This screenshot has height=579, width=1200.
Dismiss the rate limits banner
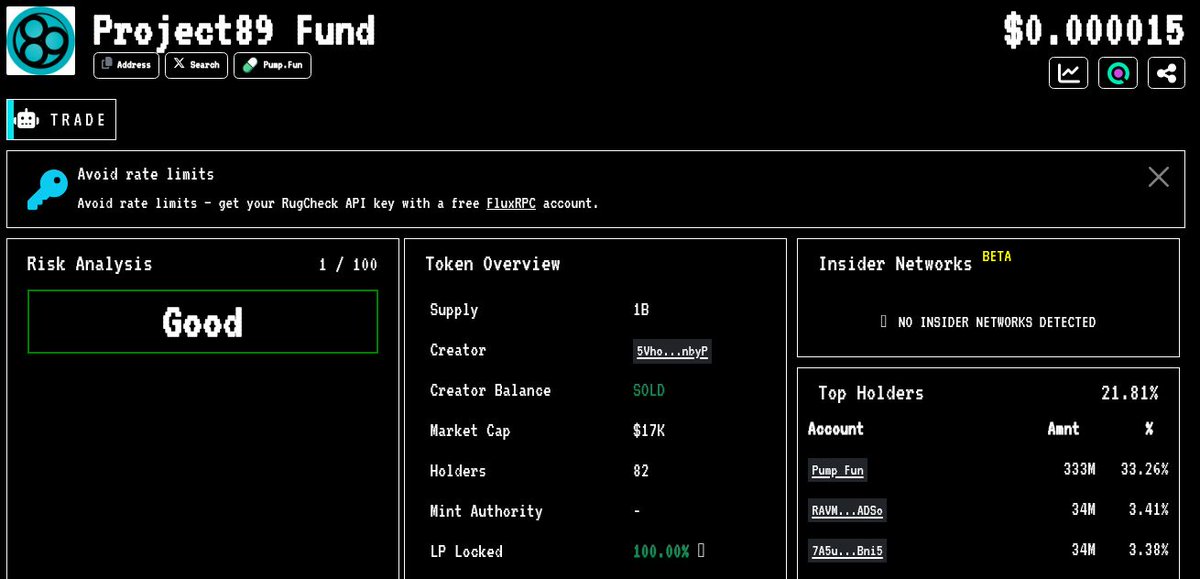[1158, 177]
